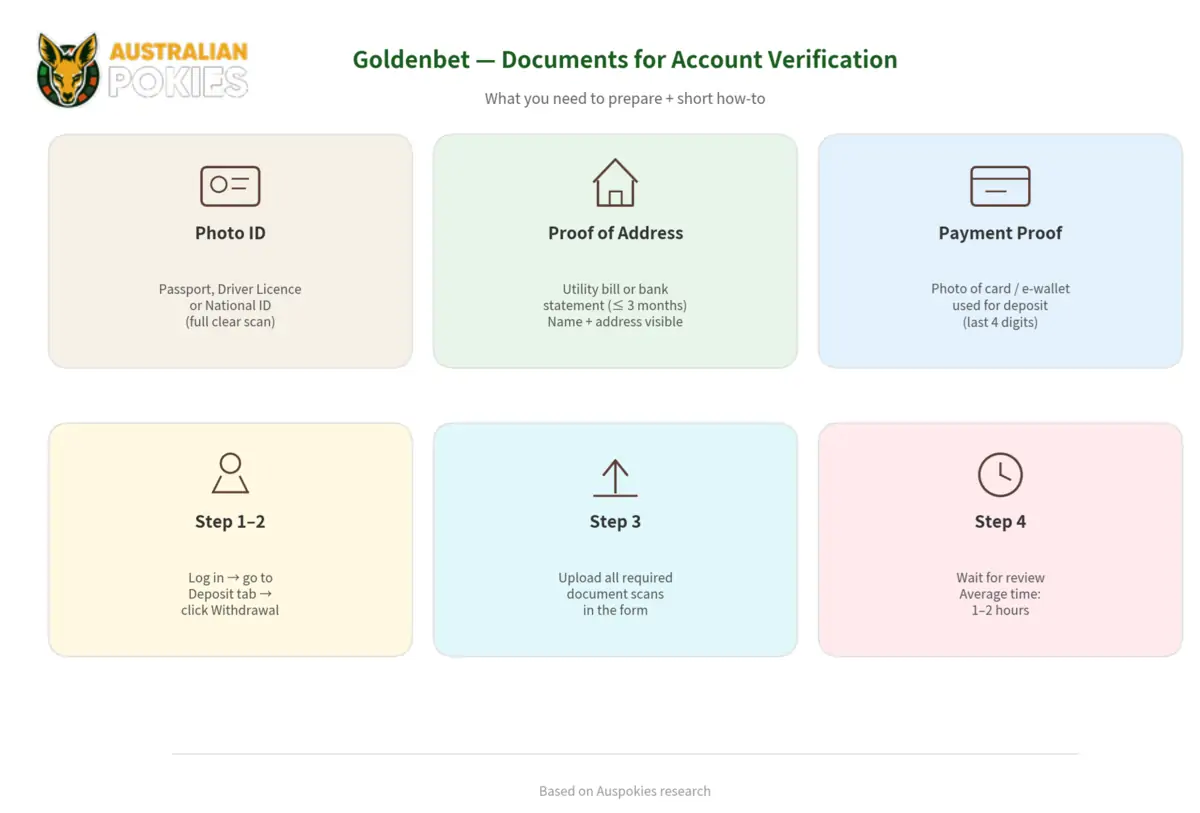
Task: Click the title 'Goldenbet — Documents for Account Verification'
Action: pos(625,60)
